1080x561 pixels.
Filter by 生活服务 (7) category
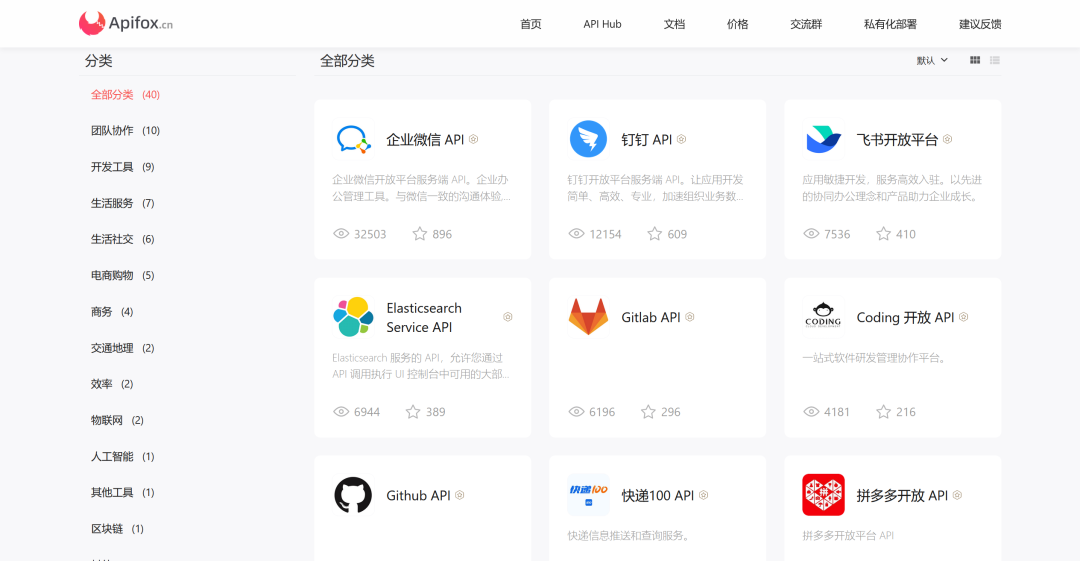pyautogui.click(x=123, y=203)
